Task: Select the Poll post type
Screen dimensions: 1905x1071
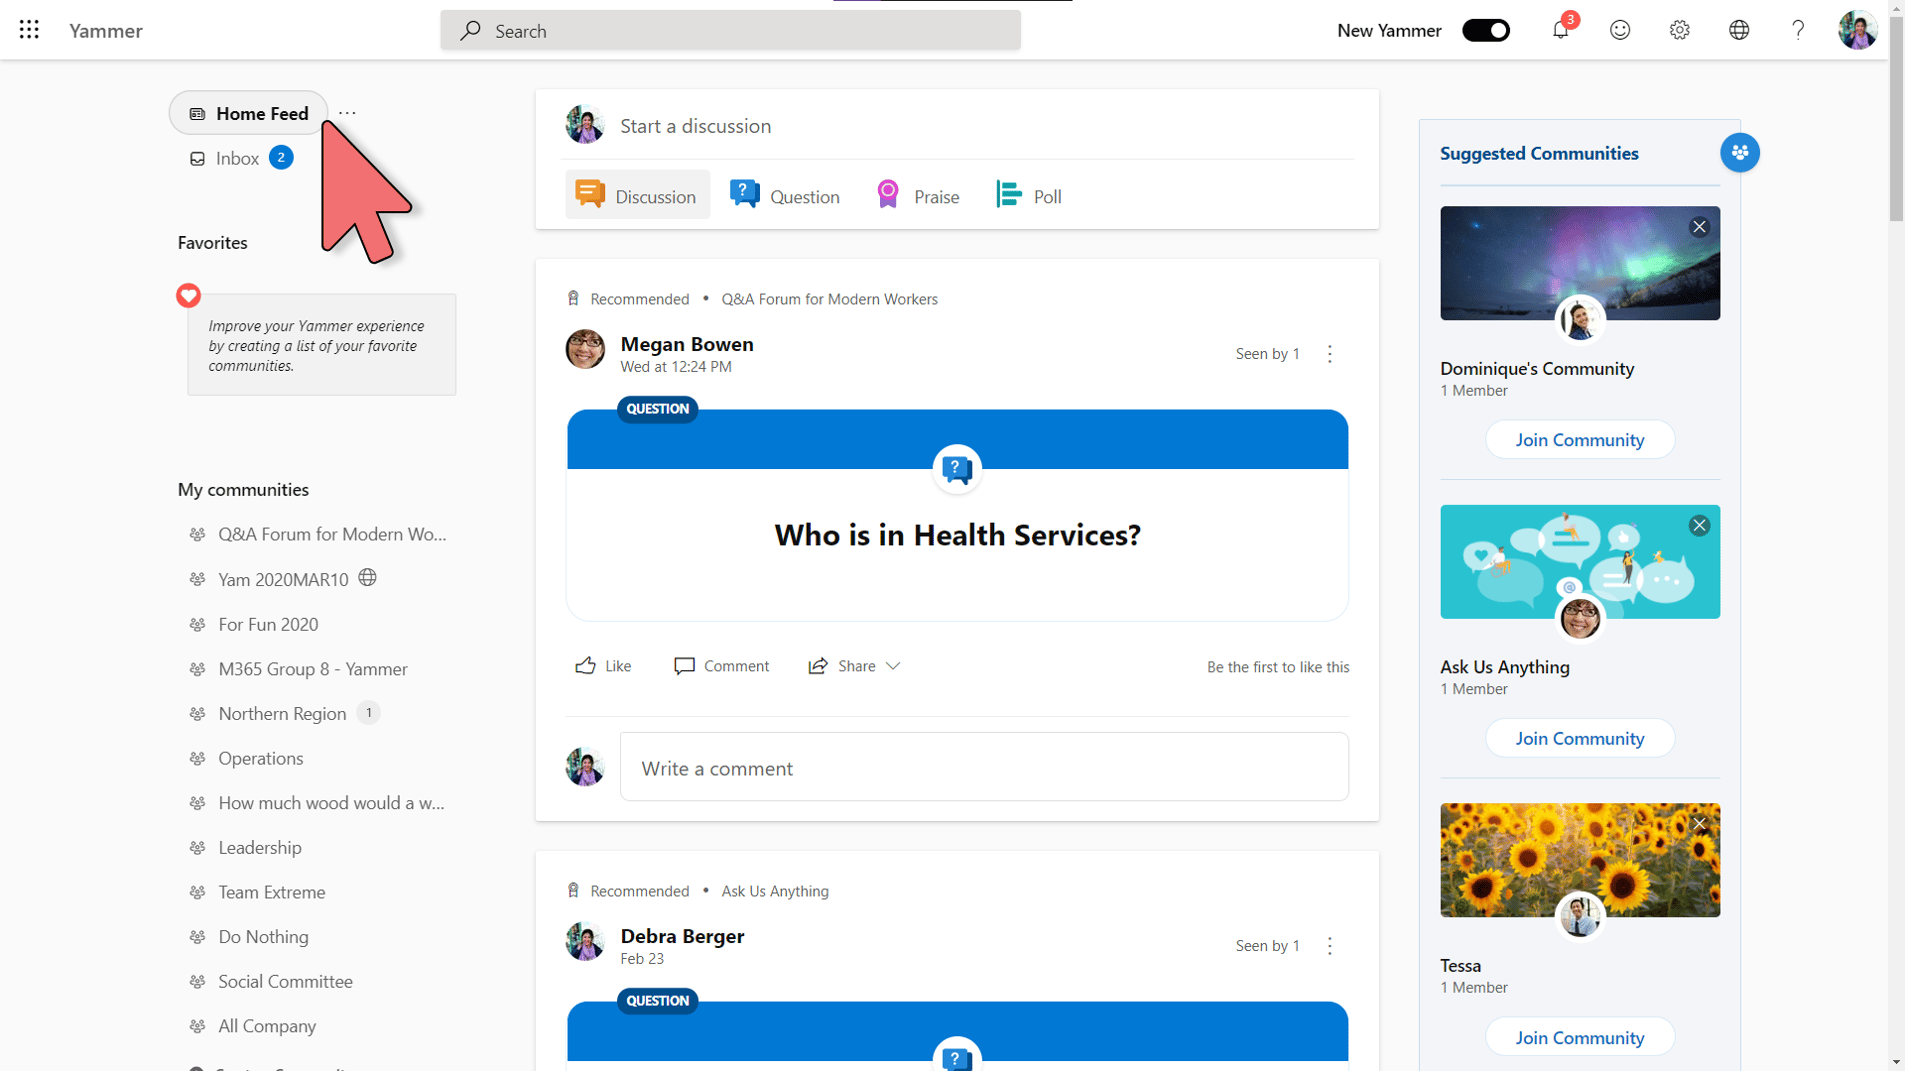Action: tap(1029, 195)
